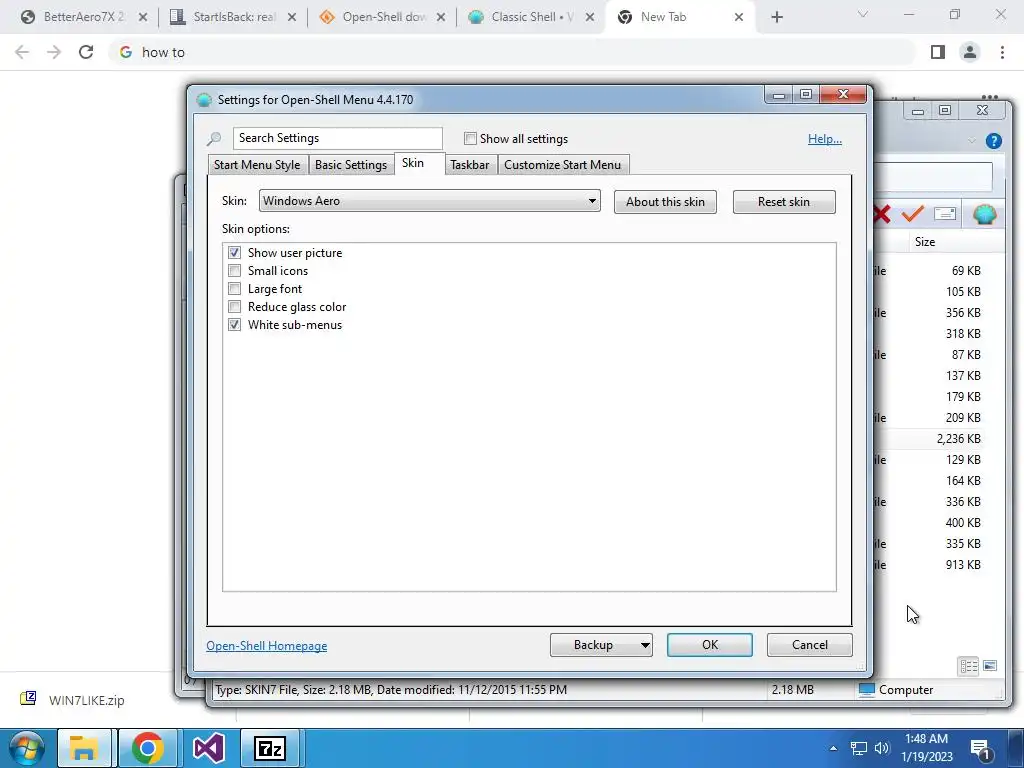Click the Reset skin button
1024x768 pixels.
click(784, 202)
